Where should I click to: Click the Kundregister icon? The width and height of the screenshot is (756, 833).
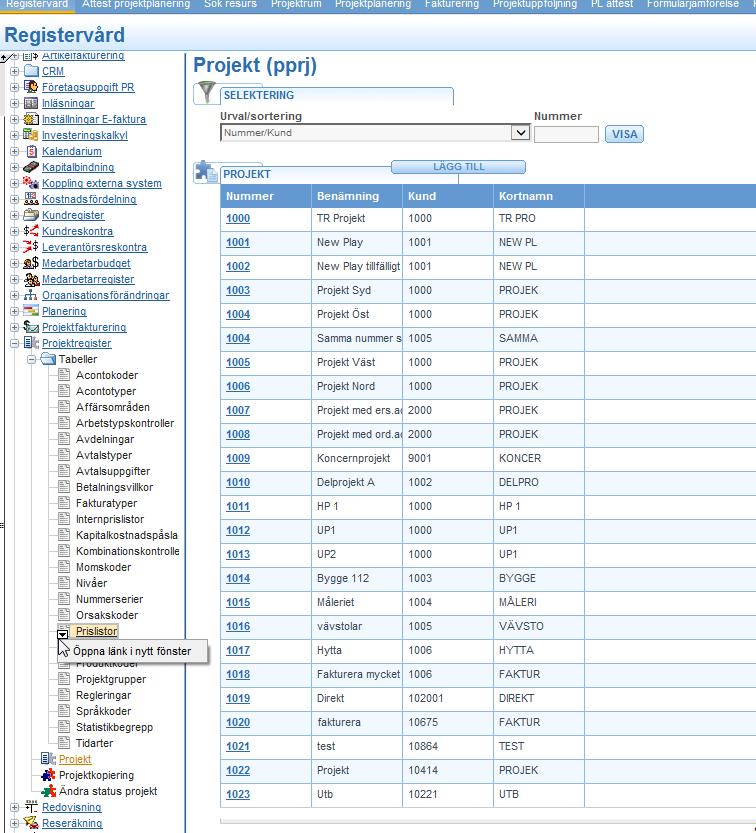[31, 215]
